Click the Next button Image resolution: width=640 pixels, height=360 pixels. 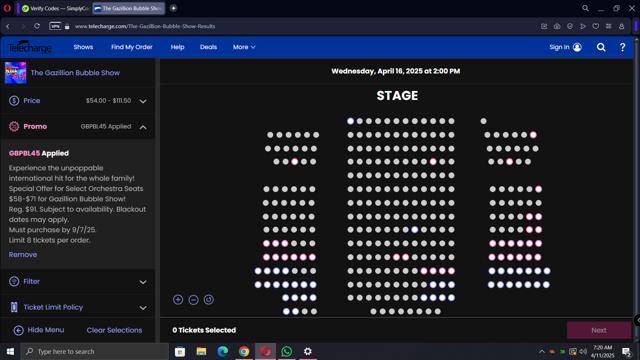tap(599, 330)
